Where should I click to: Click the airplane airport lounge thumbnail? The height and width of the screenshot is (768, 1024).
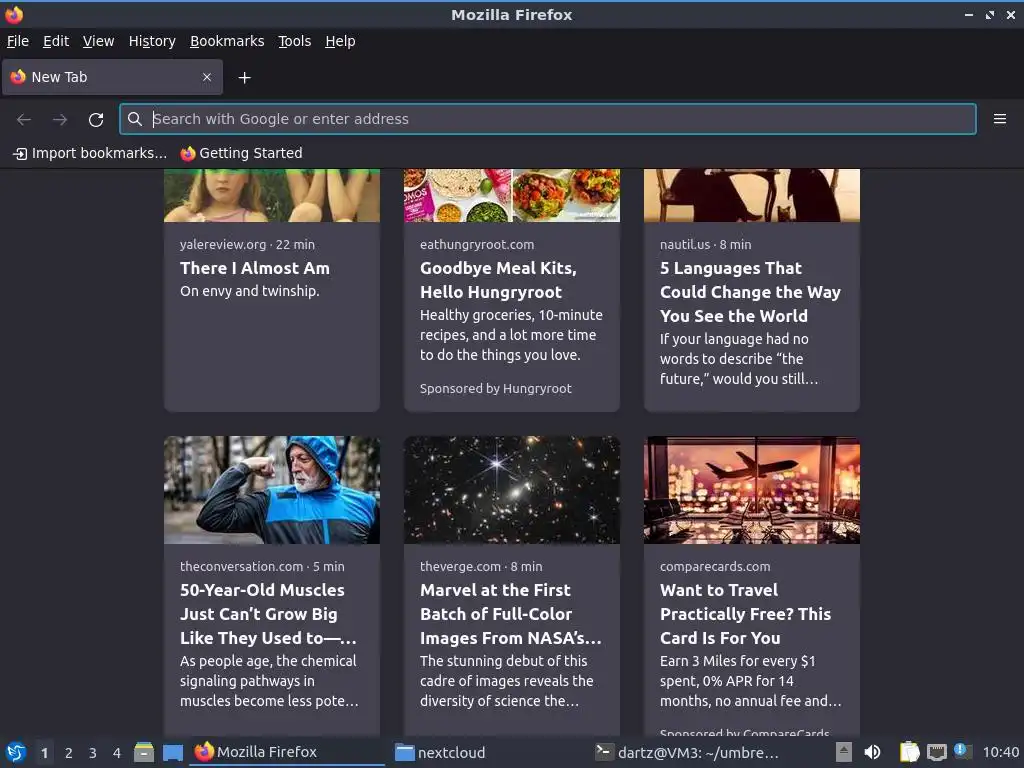(x=752, y=490)
